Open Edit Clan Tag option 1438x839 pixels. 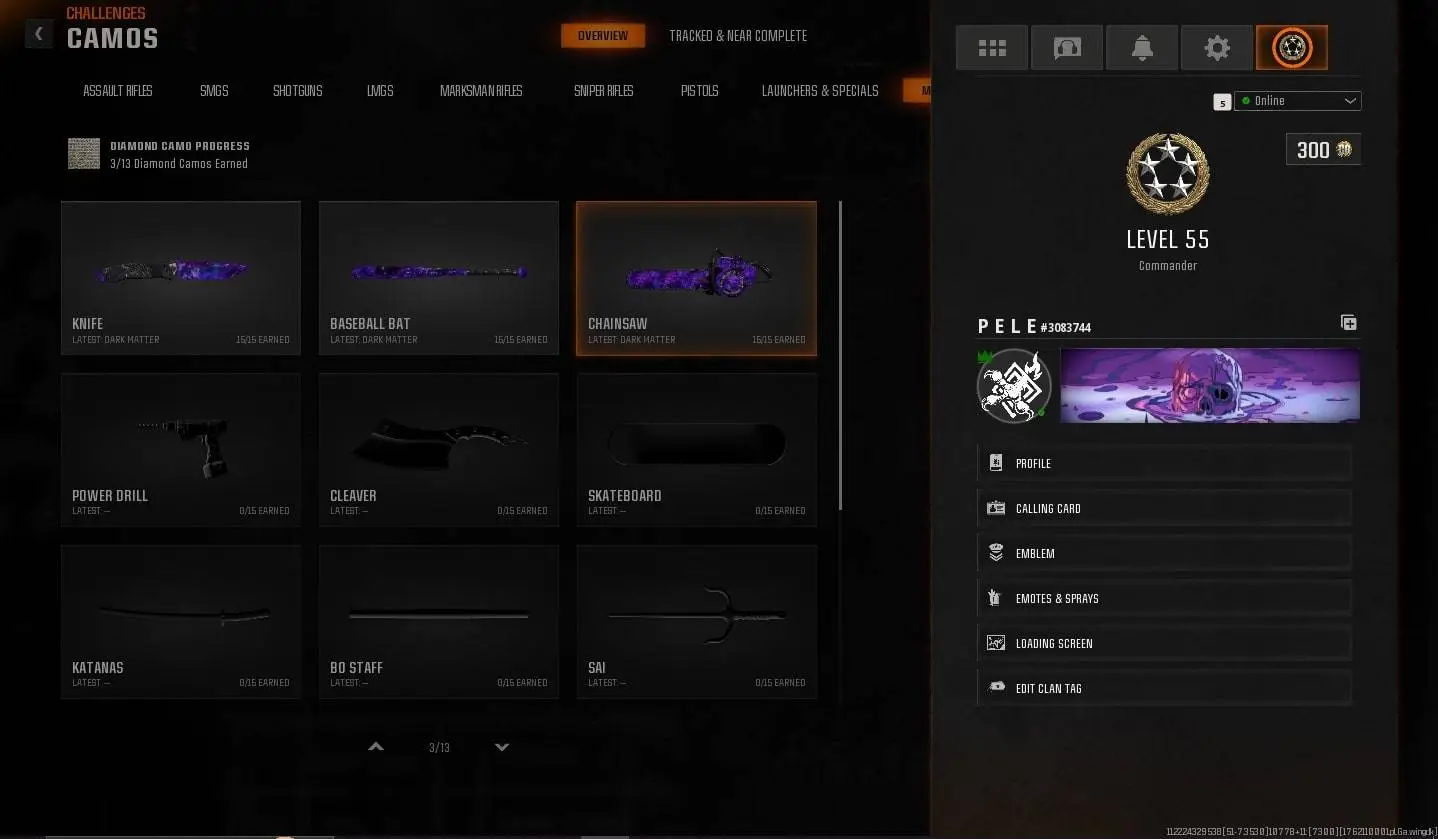click(1164, 688)
